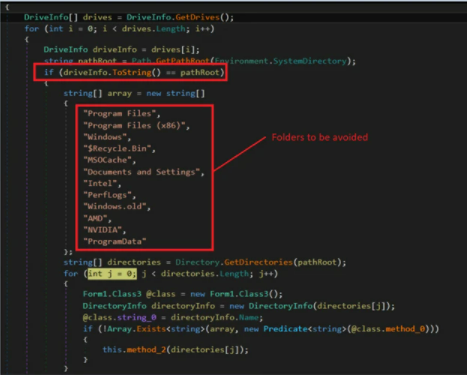Click highlighted 'int j = 0;' in inner loop

point(112,274)
